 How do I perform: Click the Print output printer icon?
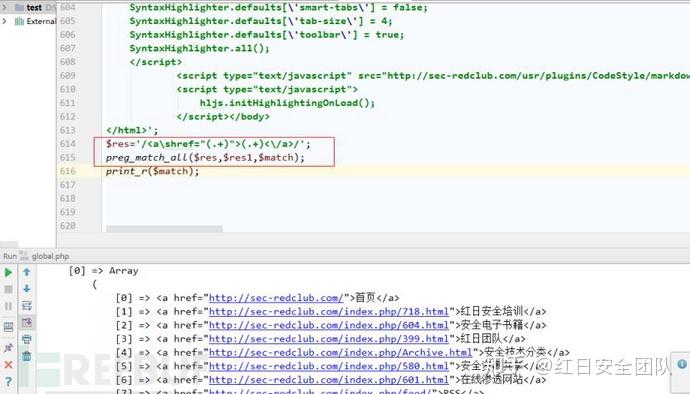26,339
